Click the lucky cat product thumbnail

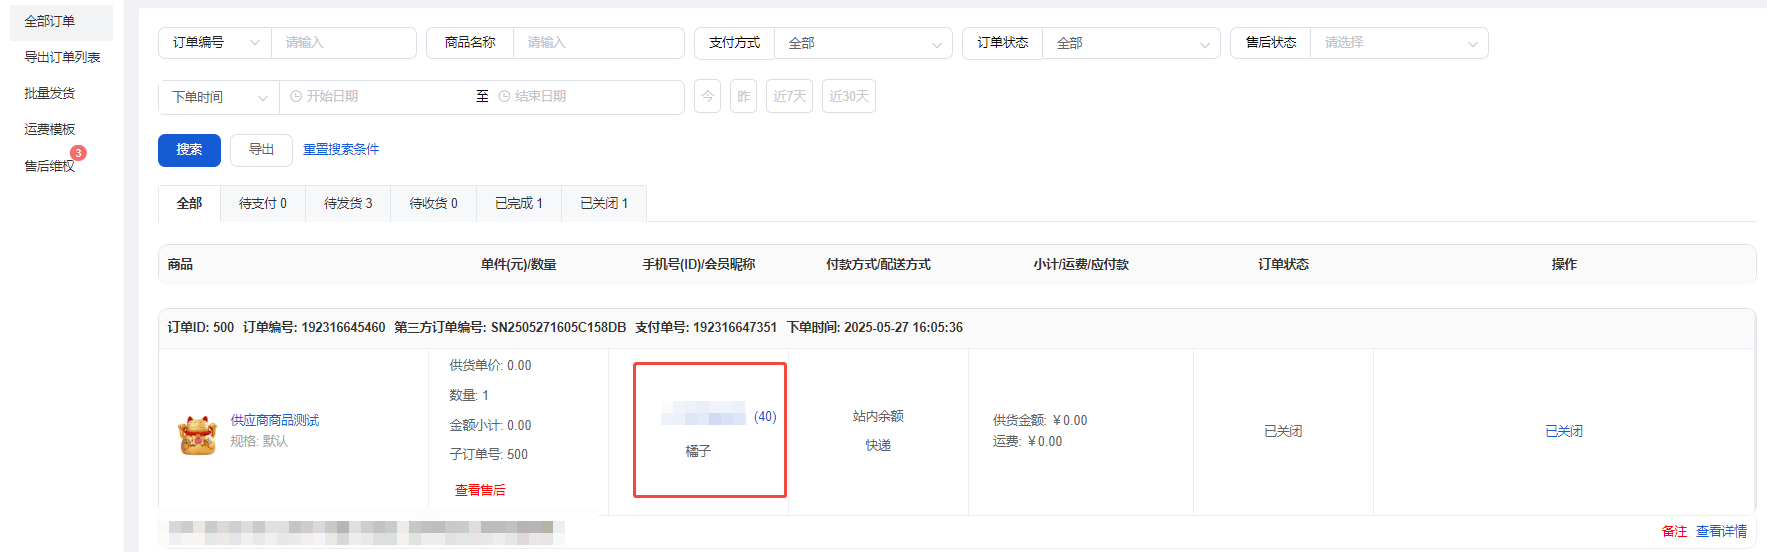[x=197, y=435]
